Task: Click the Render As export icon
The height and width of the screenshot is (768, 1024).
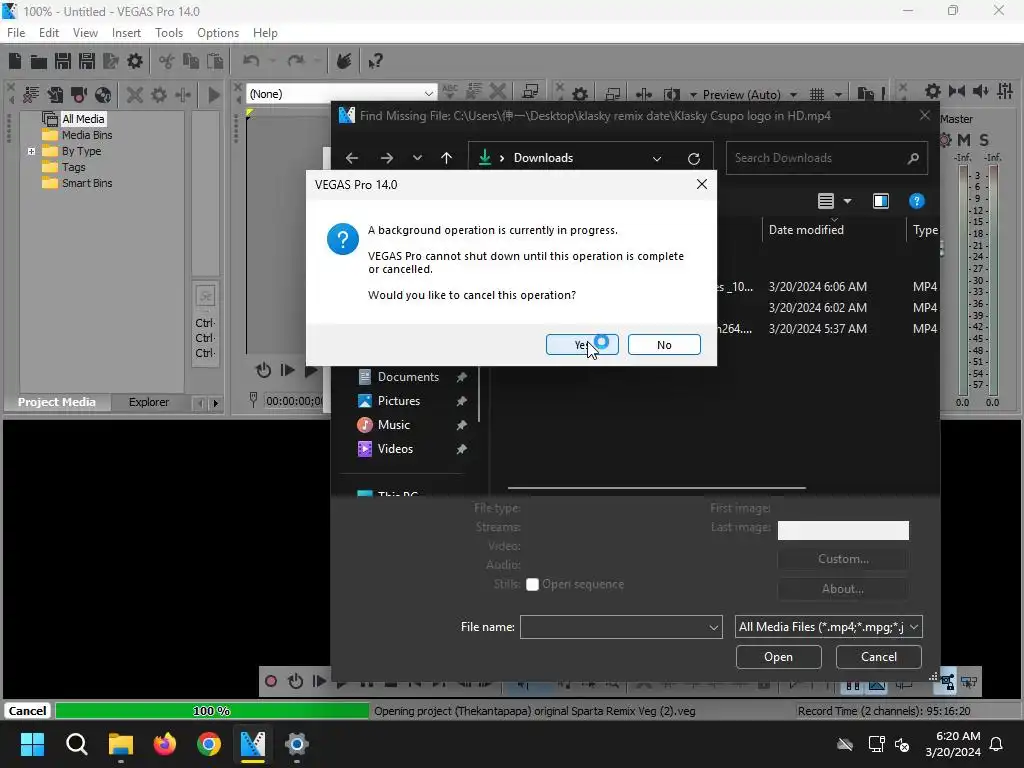Action: tap(110, 61)
